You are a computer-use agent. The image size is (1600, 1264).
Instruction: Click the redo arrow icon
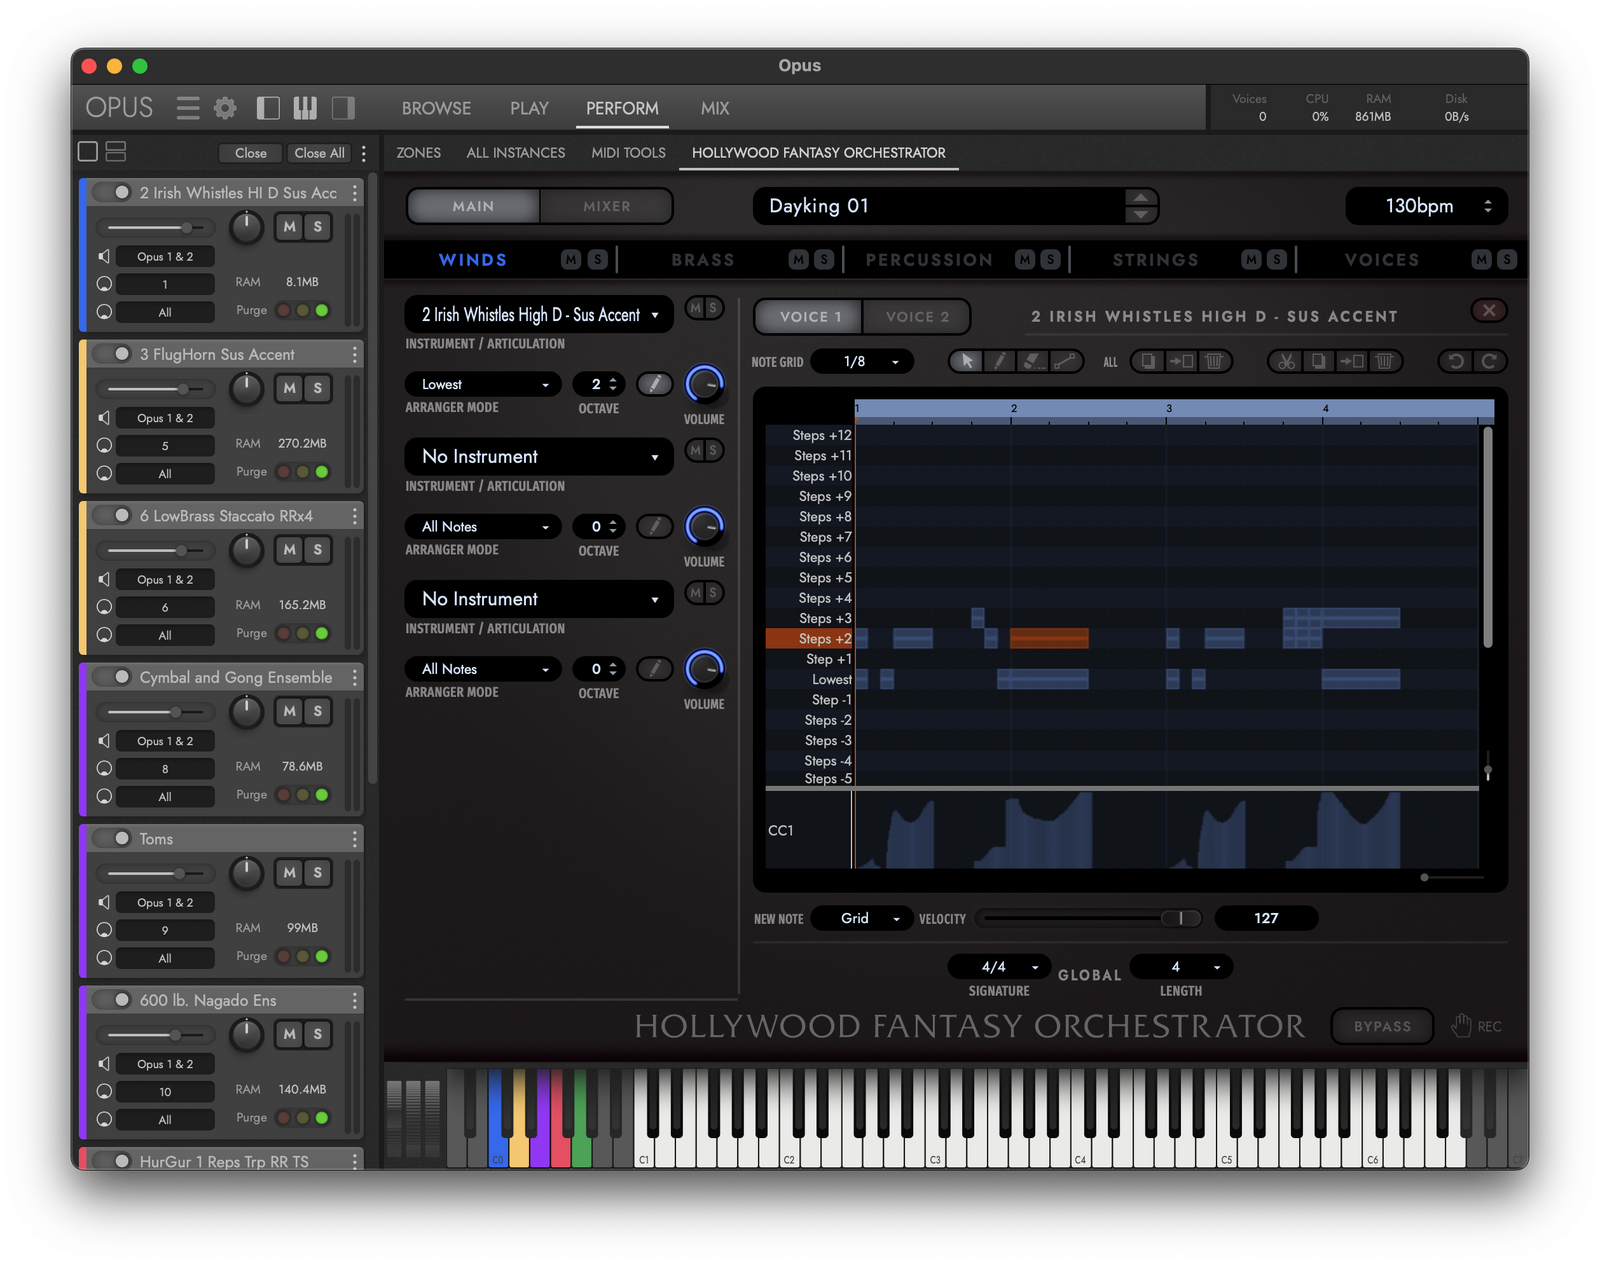point(1489,361)
